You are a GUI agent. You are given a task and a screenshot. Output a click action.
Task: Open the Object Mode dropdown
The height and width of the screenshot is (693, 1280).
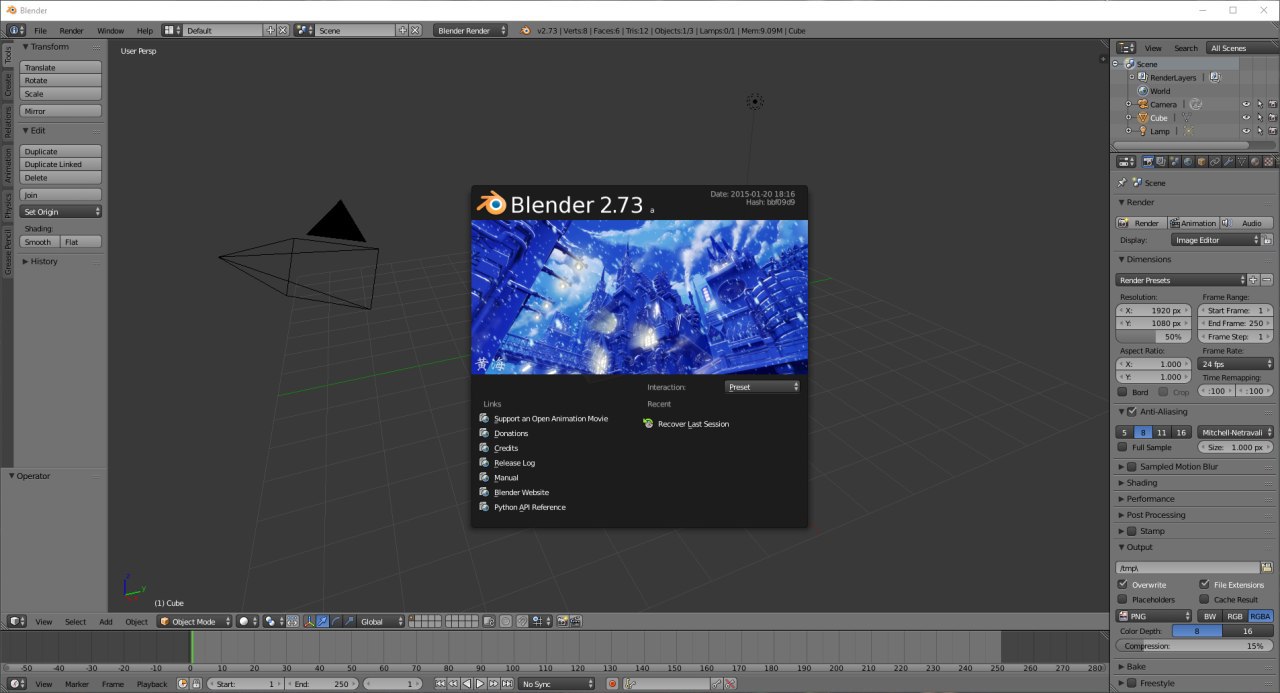click(x=194, y=621)
